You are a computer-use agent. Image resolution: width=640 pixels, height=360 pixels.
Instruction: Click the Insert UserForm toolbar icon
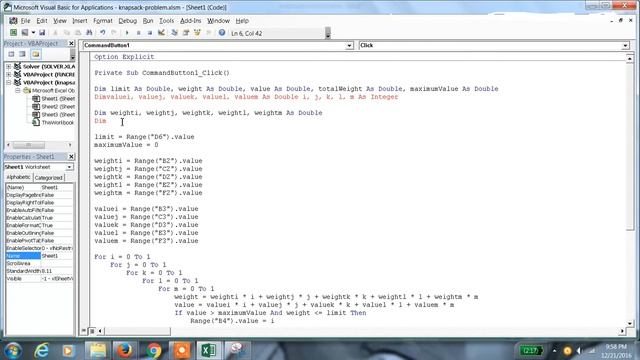(x=25, y=33)
